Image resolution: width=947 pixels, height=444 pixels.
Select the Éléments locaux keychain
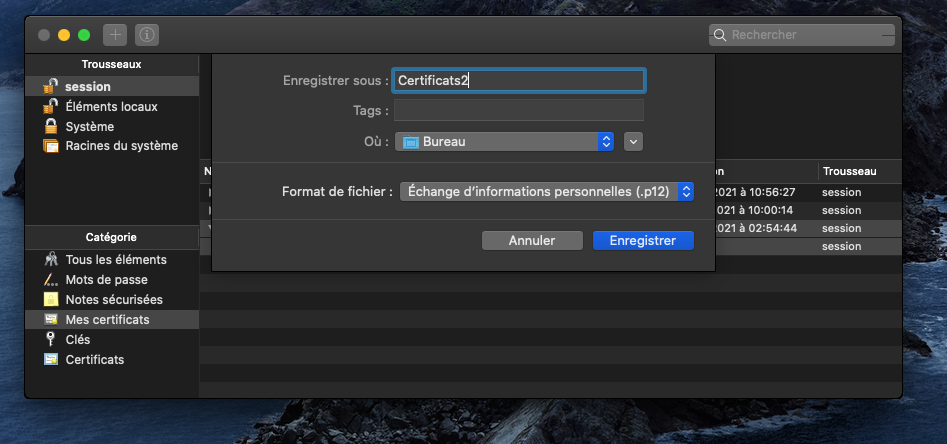(112, 106)
